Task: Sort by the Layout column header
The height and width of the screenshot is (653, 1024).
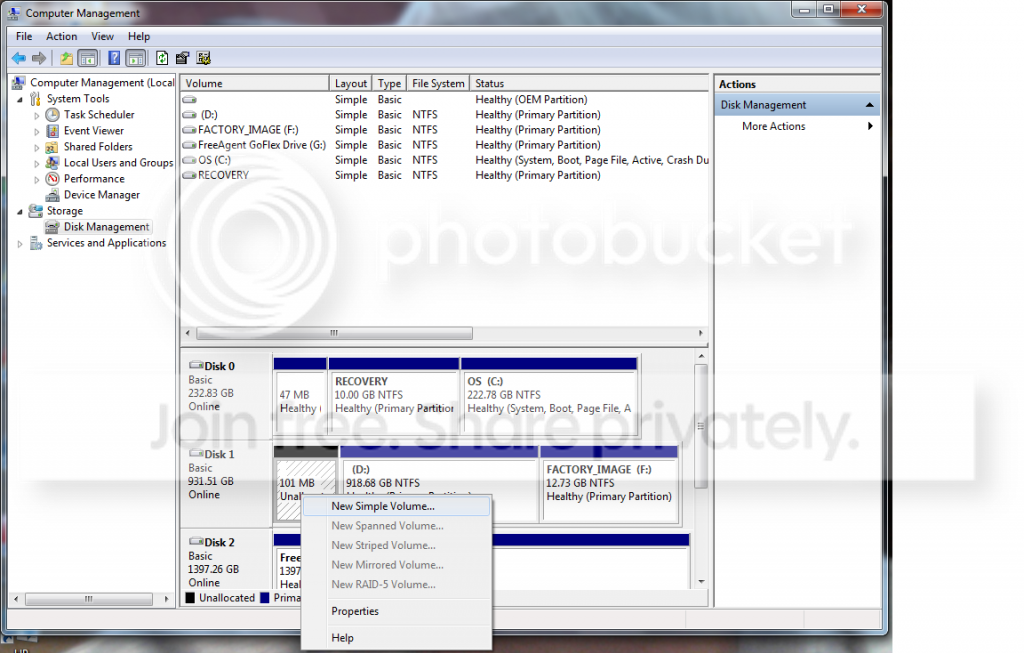Action: point(351,84)
